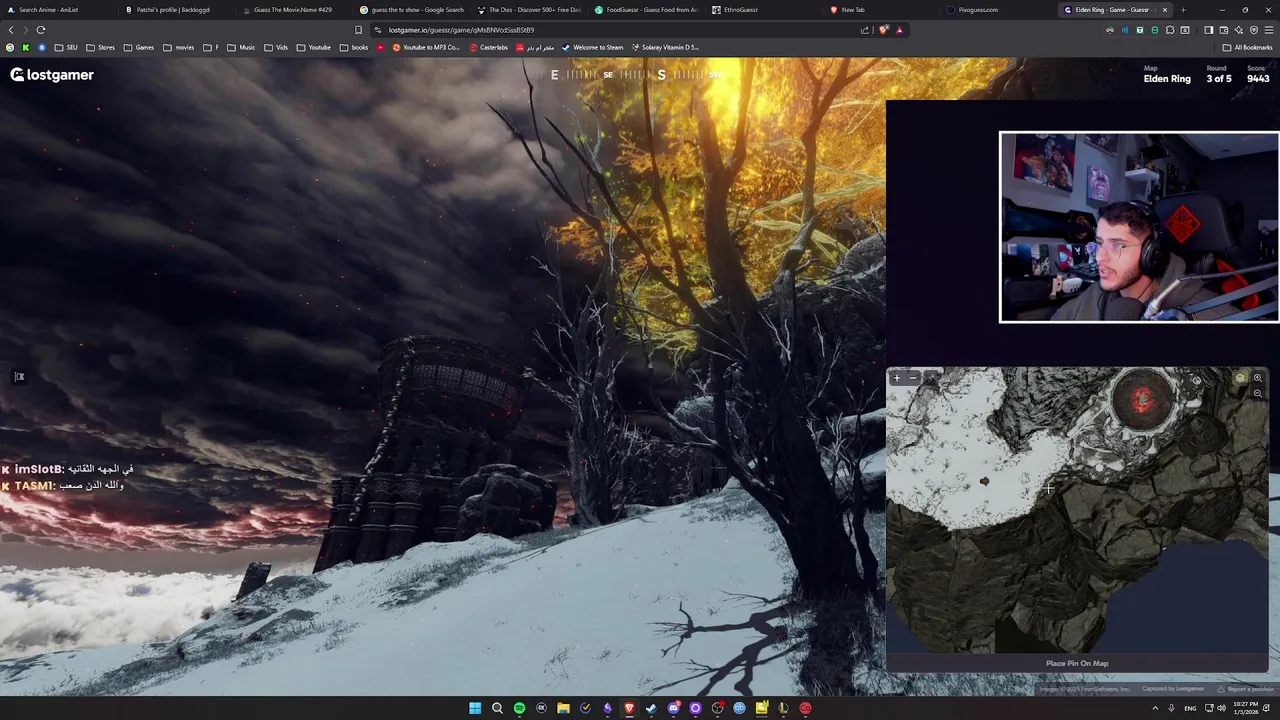Open the clock and date panel
The image size is (1280, 720).
pyautogui.click(x=1246, y=708)
